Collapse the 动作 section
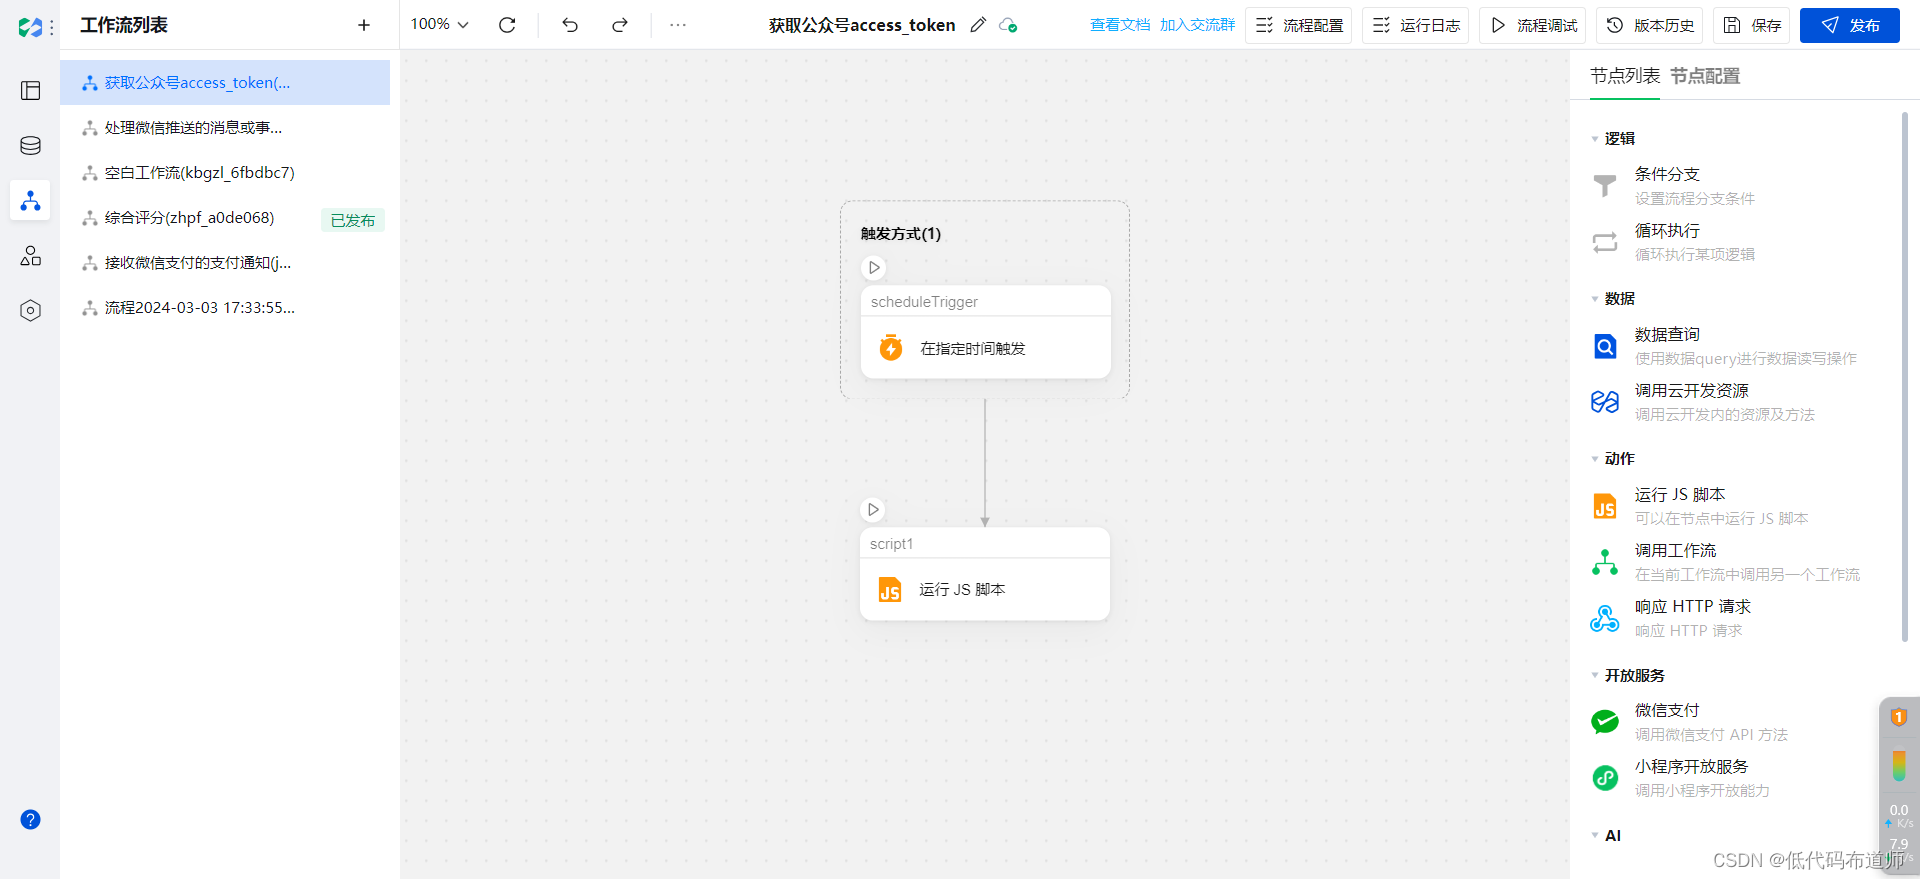Viewport: 1920px width, 879px height. tap(1595, 459)
